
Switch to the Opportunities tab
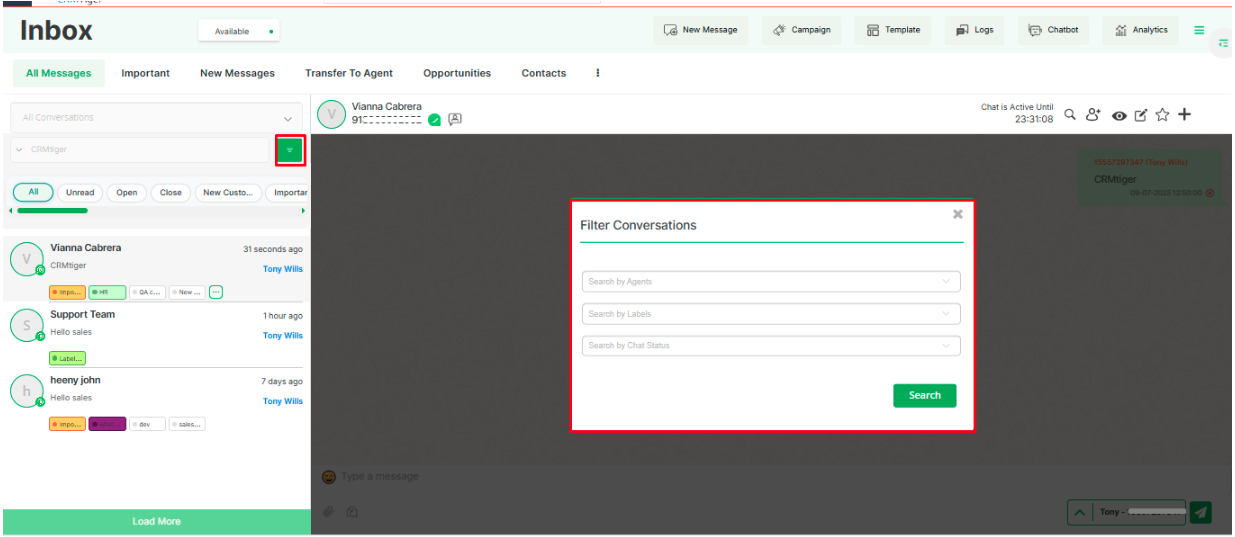pyautogui.click(x=457, y=73)
